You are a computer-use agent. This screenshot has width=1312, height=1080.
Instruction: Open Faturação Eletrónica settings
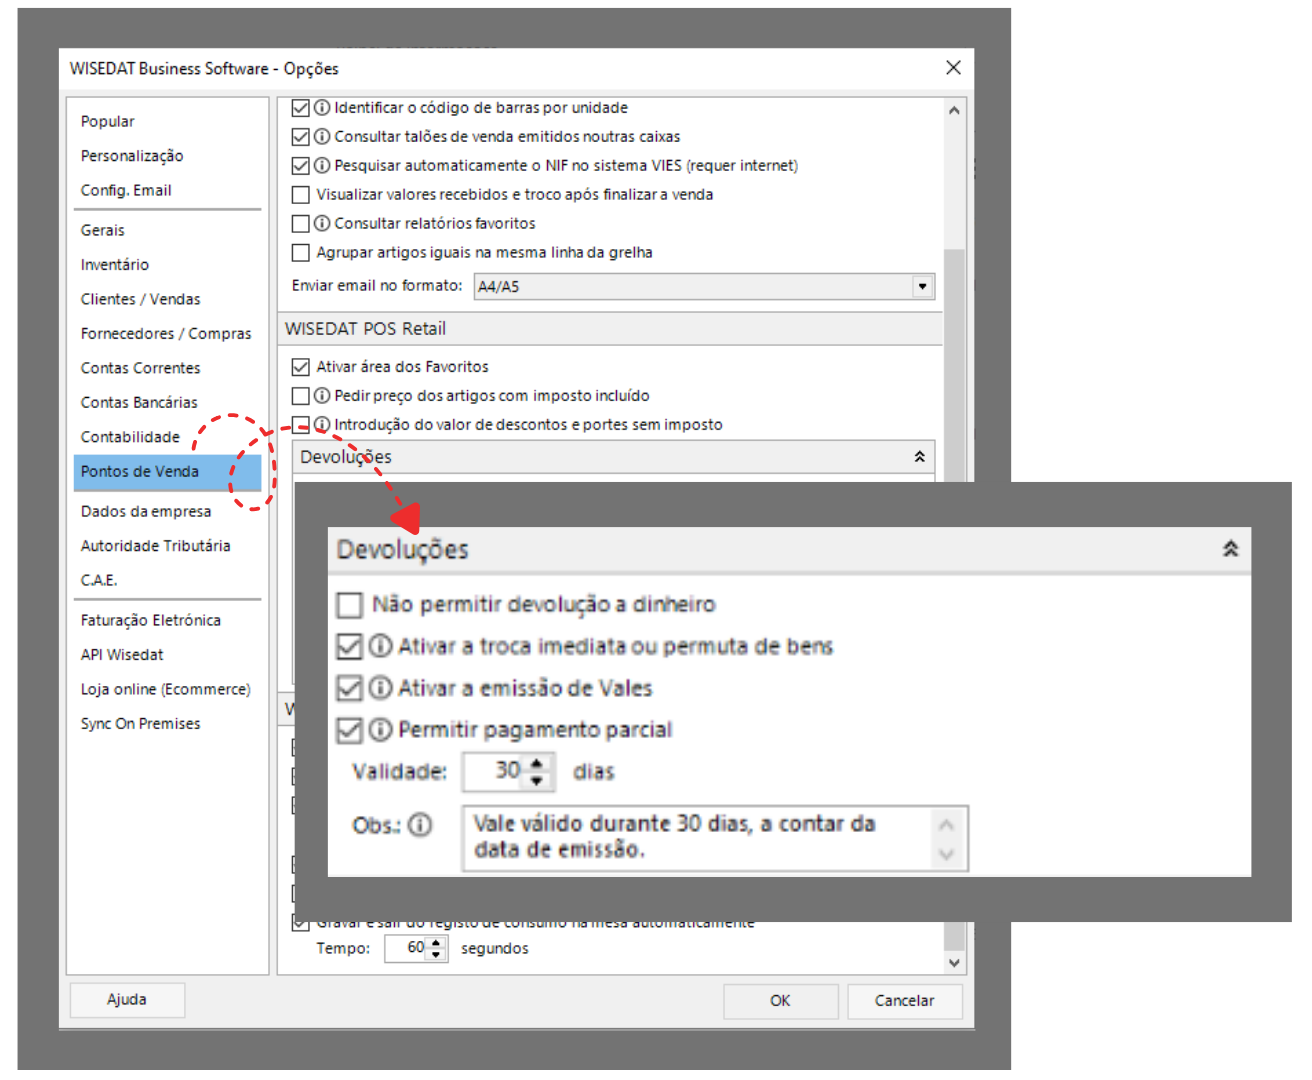[x=151, y=620]
